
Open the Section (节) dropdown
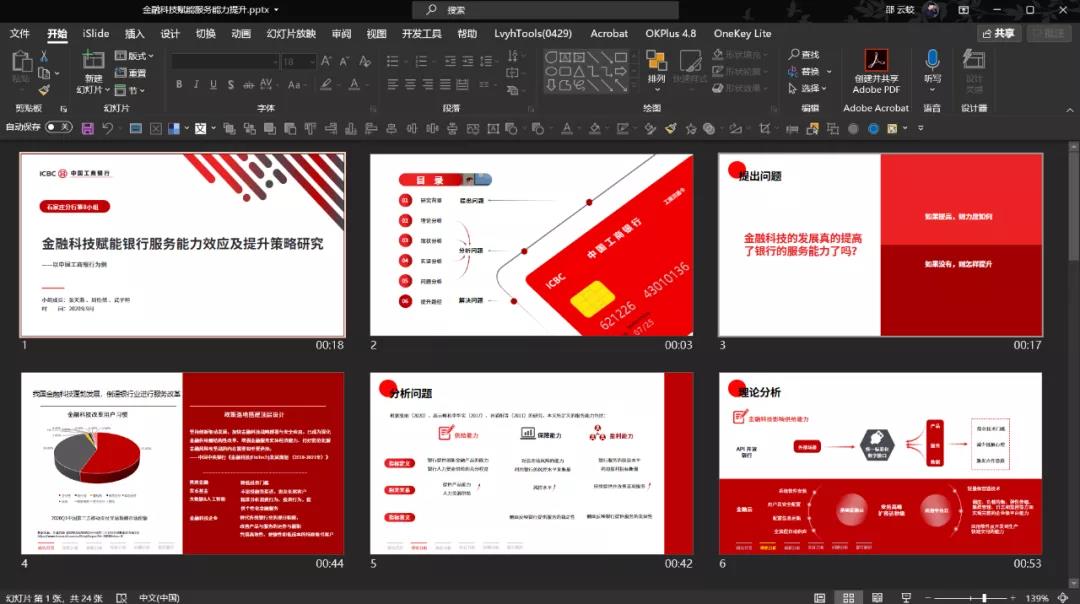(129, 90)
